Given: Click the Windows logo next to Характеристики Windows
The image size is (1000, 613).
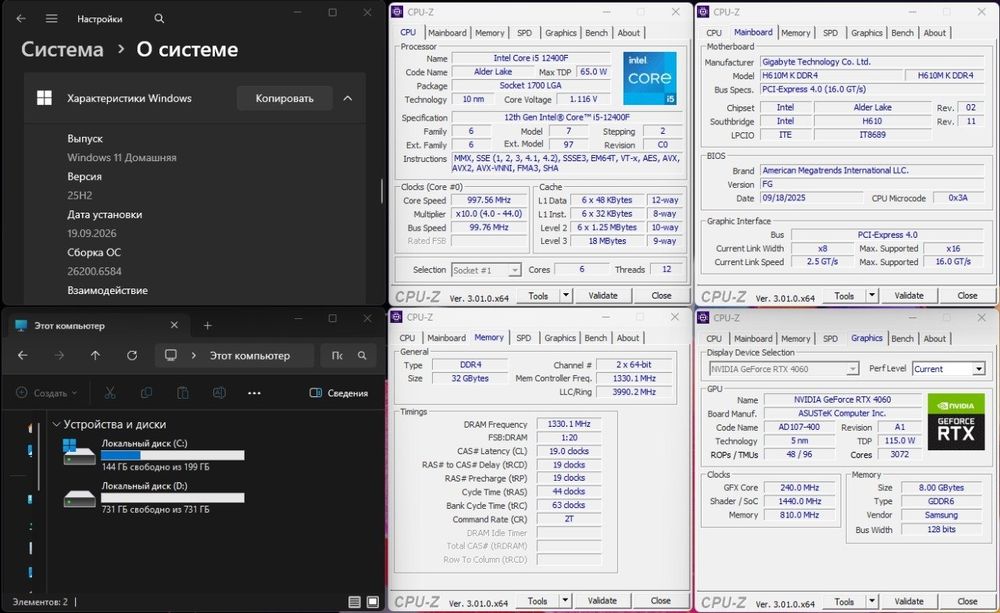Looking at the screenshot, I should tap(44, 98).
